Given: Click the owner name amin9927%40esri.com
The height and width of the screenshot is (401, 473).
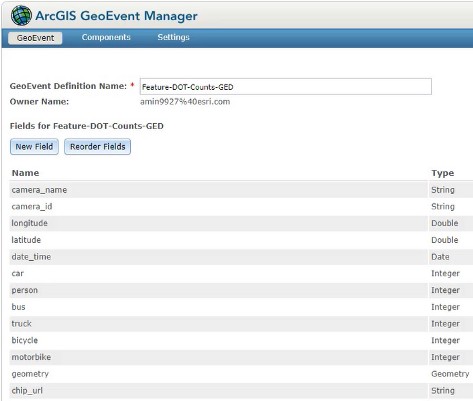Looking at the screenshot, I should pyautogui.click(x=185, y=102).
